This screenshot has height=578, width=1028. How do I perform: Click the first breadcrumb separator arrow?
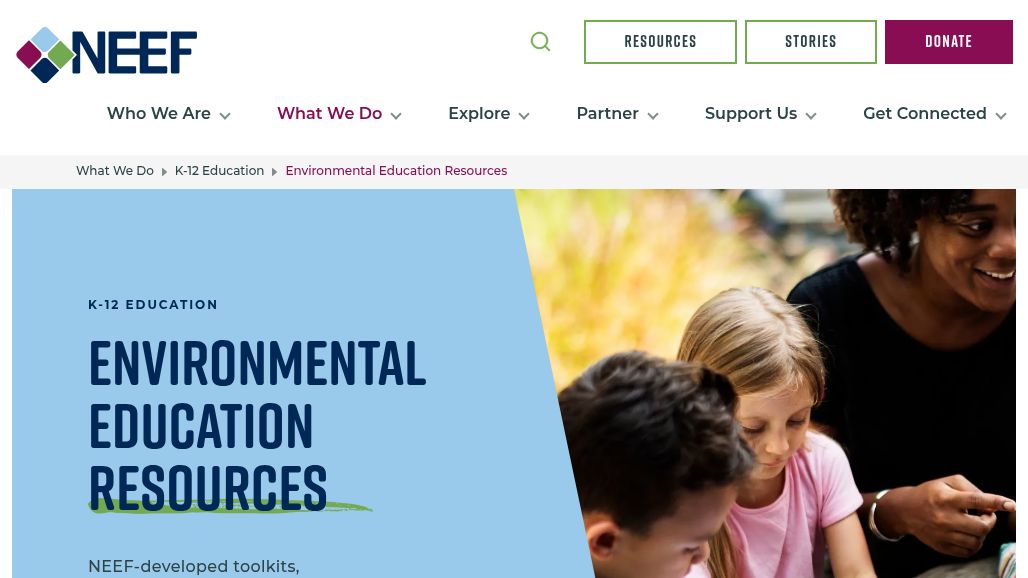click(164, 172)
